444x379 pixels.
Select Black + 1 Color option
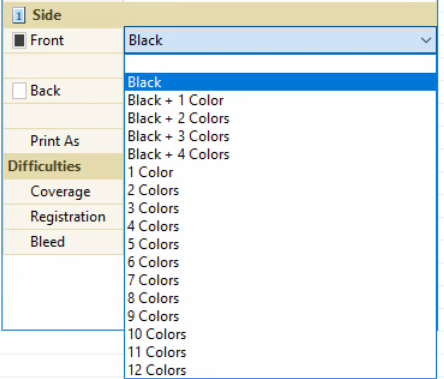280,100
